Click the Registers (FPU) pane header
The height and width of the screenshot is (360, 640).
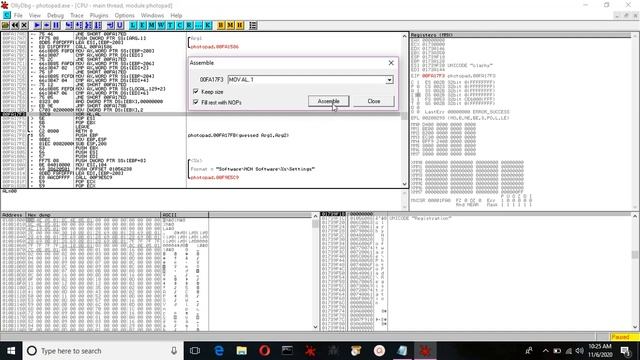520,35
